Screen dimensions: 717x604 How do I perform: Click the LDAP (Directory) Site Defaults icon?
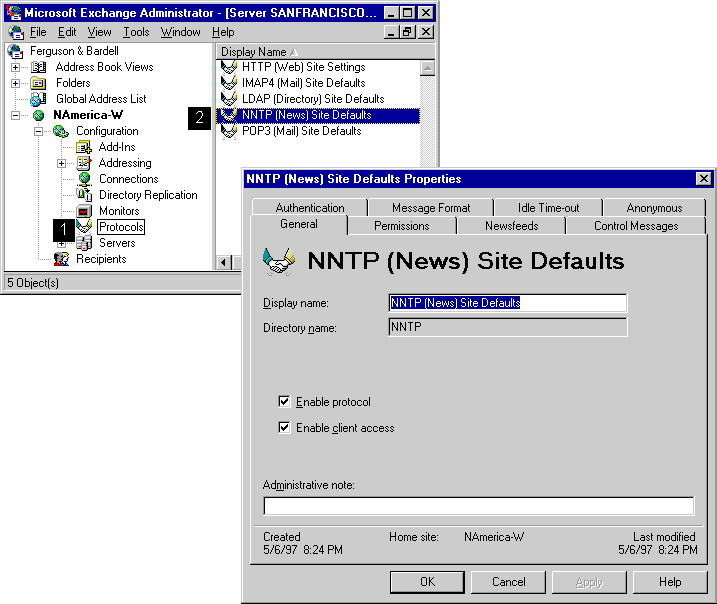click(229, 99)
